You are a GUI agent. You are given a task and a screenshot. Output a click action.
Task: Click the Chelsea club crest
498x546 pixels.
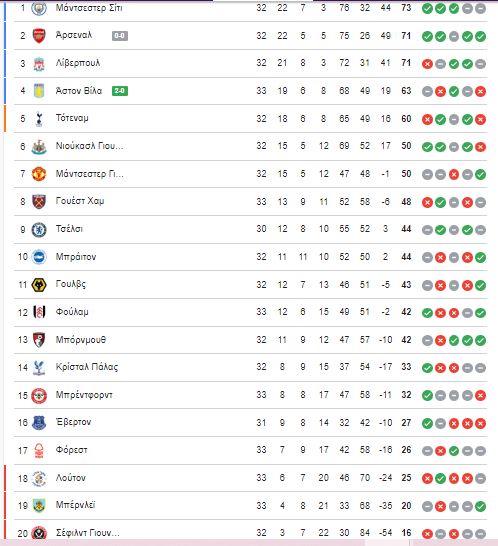pyautogui.click(x=39, y=229)
